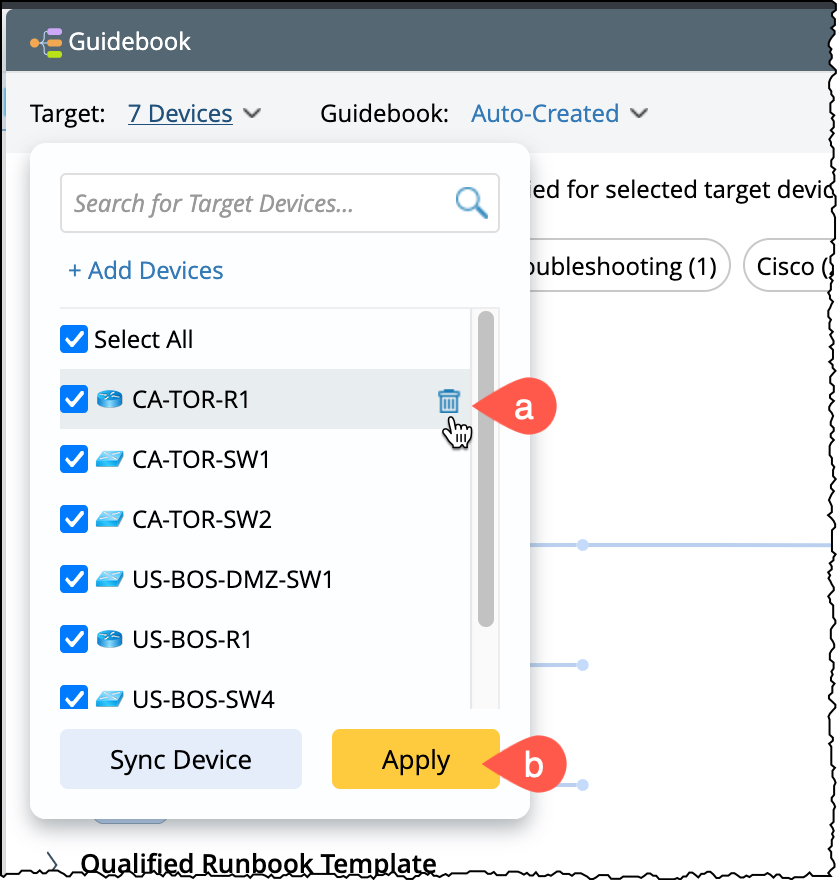Click the US-BOS-DMZ-SW1 switch icon
The image size is (838, 880).
pyautogui.click(x=109, y=579)
